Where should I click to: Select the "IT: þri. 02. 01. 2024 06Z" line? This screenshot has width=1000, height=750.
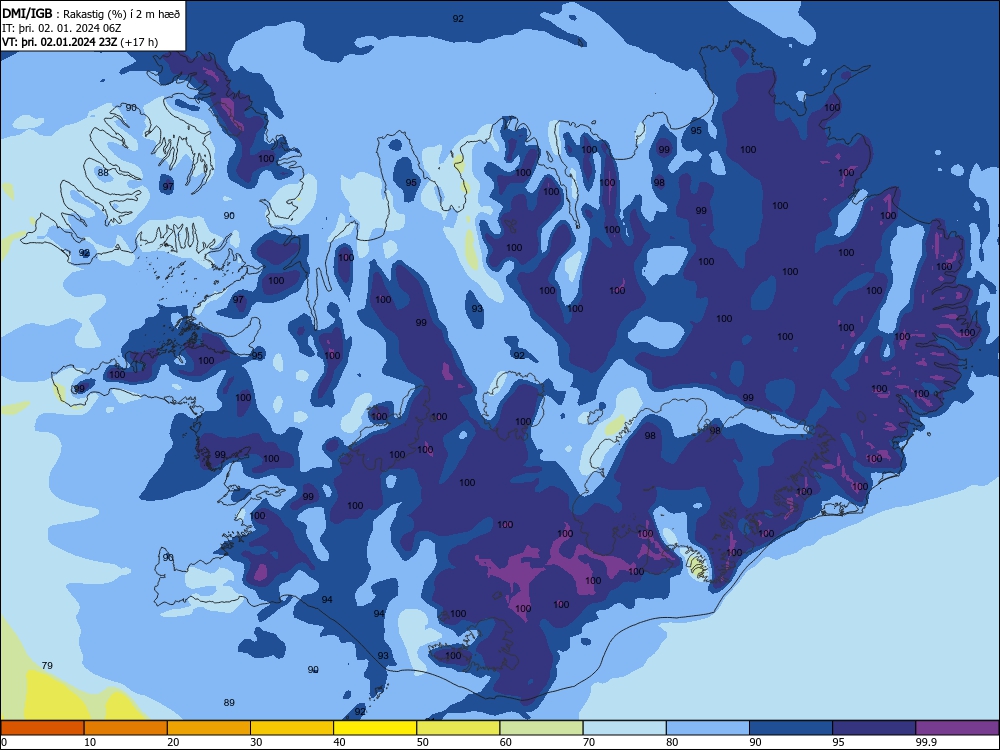coord(60,28)
